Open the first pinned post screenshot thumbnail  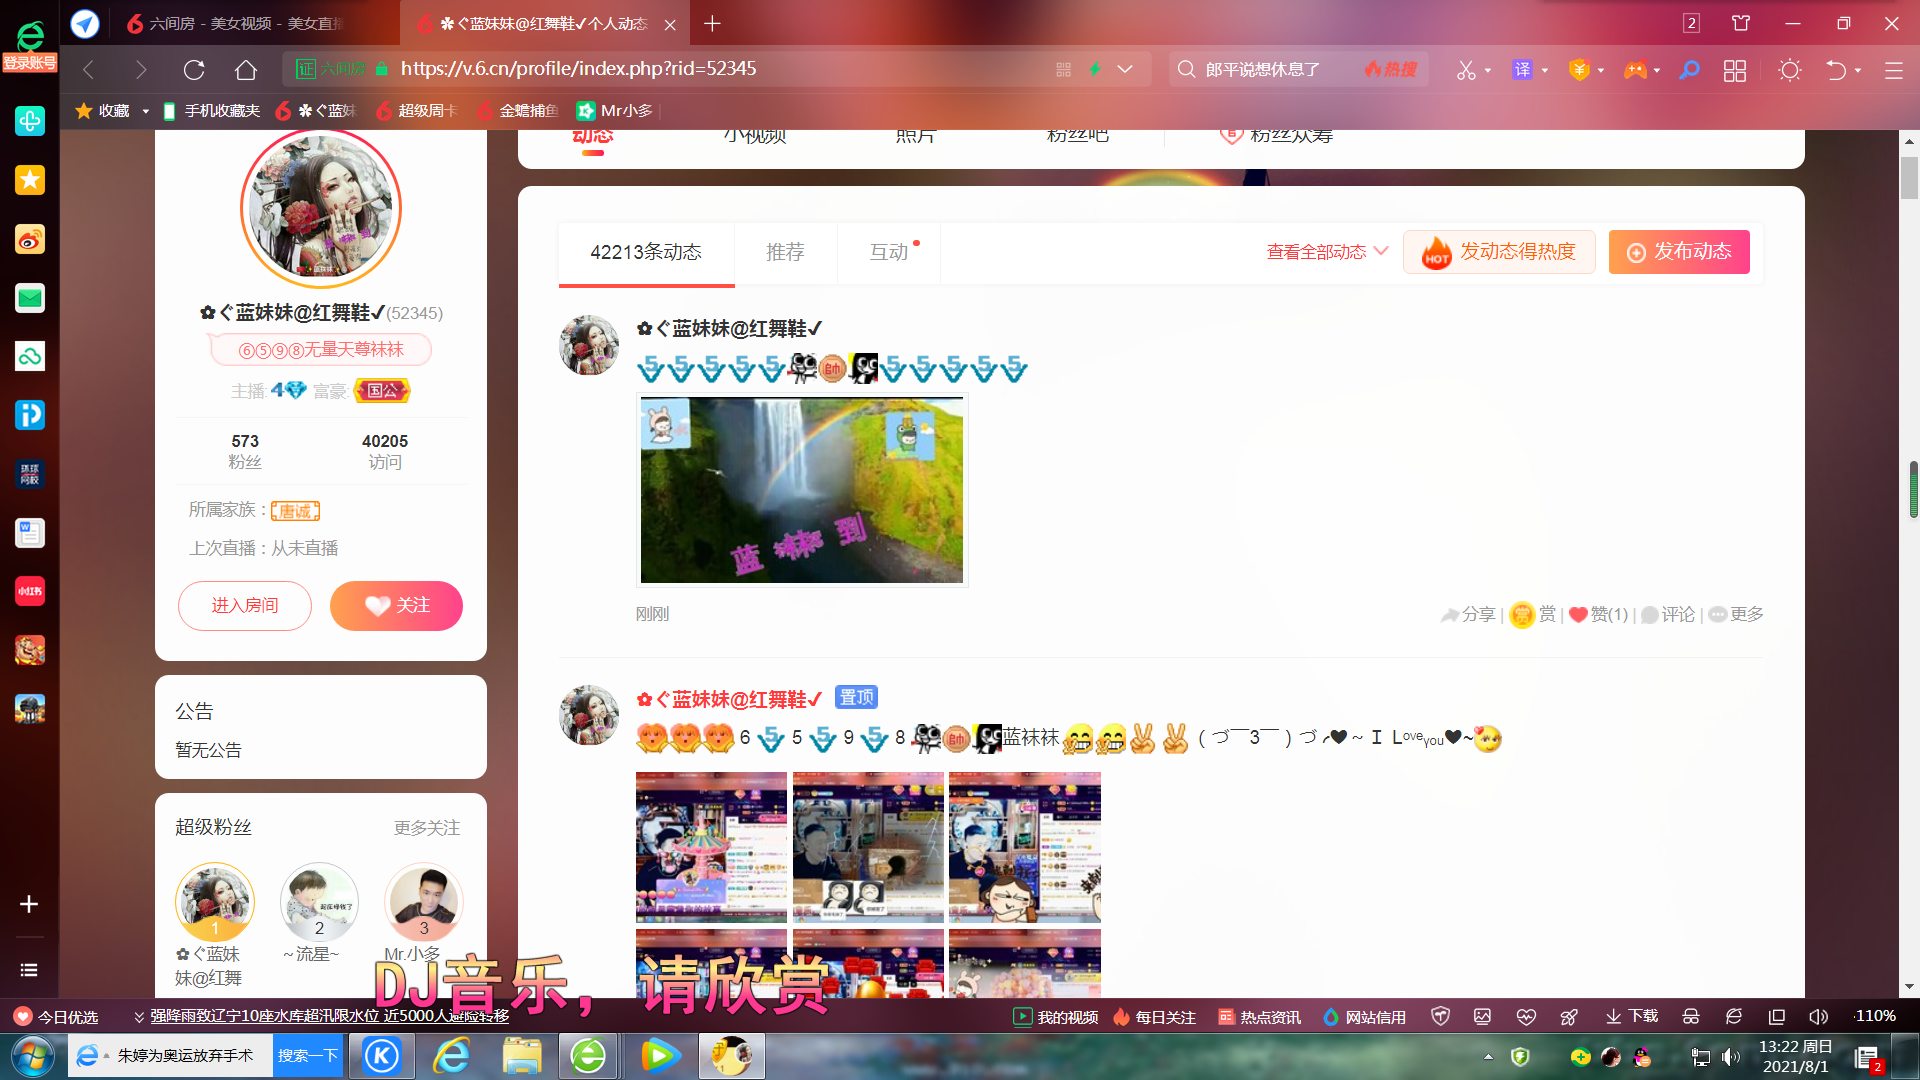point(711,847)
